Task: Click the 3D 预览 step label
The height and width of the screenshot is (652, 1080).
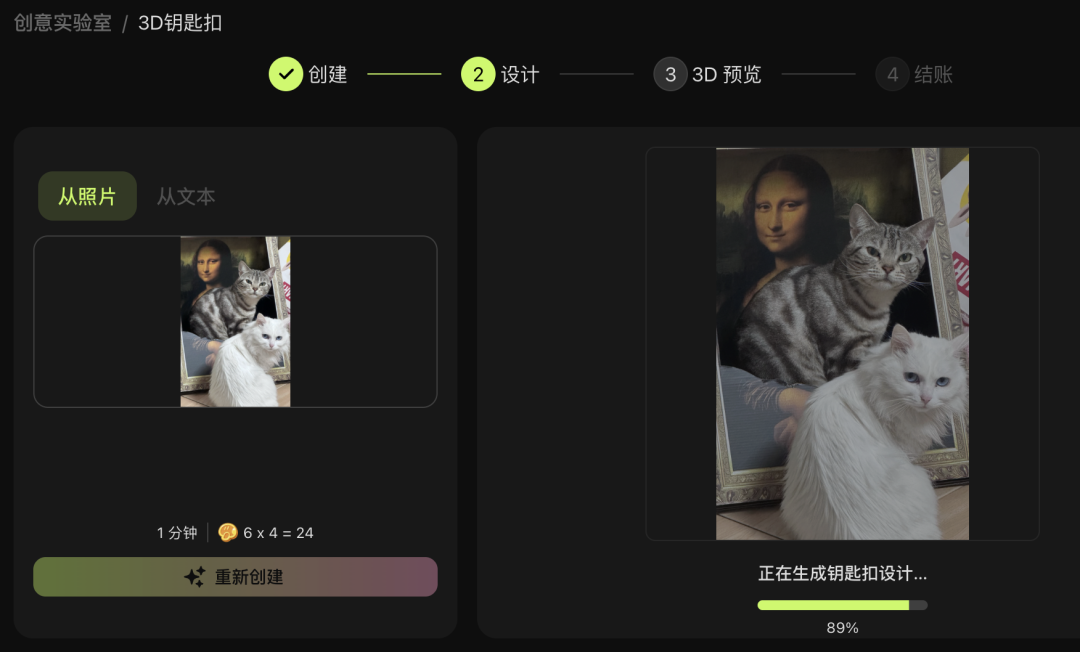Action: 726,74
